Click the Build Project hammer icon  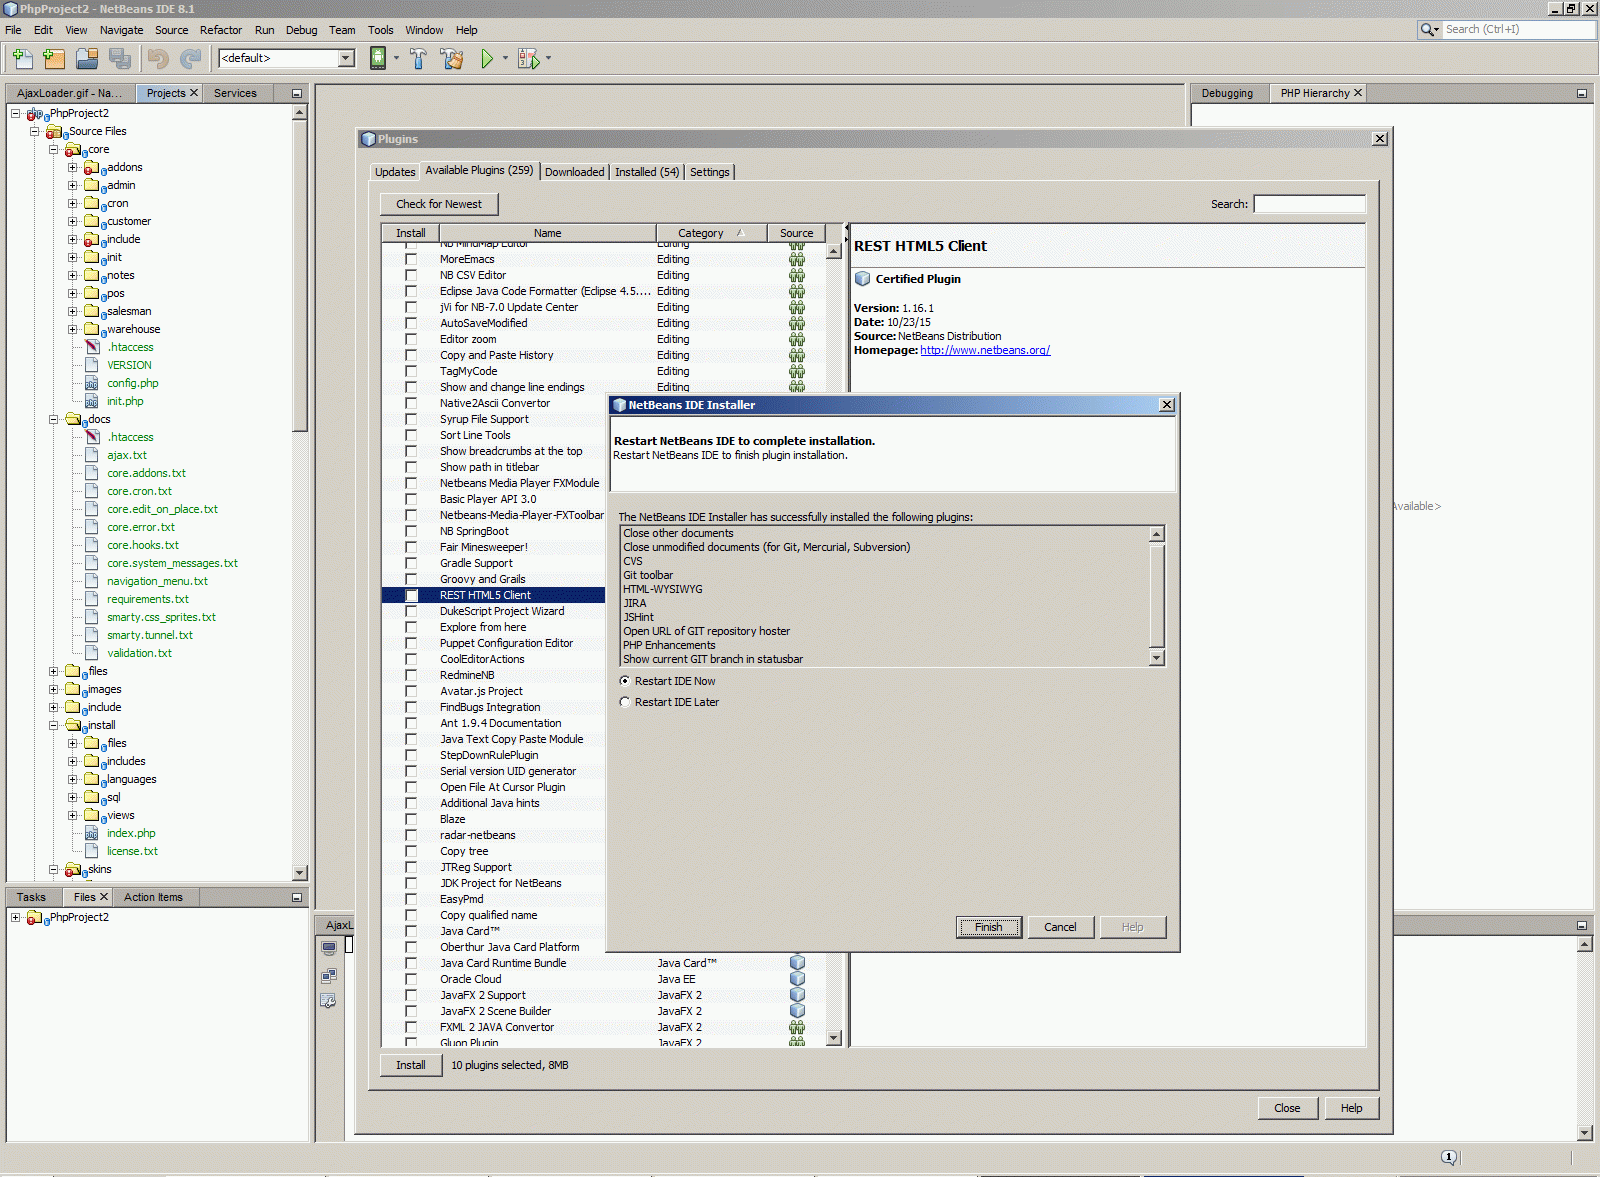(418, 59)
